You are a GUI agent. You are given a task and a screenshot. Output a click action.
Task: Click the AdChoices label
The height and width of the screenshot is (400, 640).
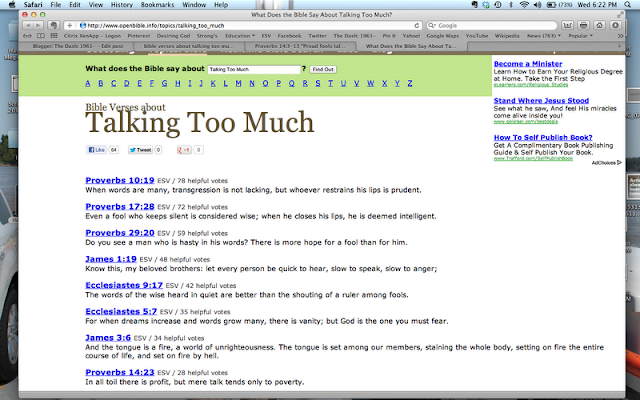point(607,162)
